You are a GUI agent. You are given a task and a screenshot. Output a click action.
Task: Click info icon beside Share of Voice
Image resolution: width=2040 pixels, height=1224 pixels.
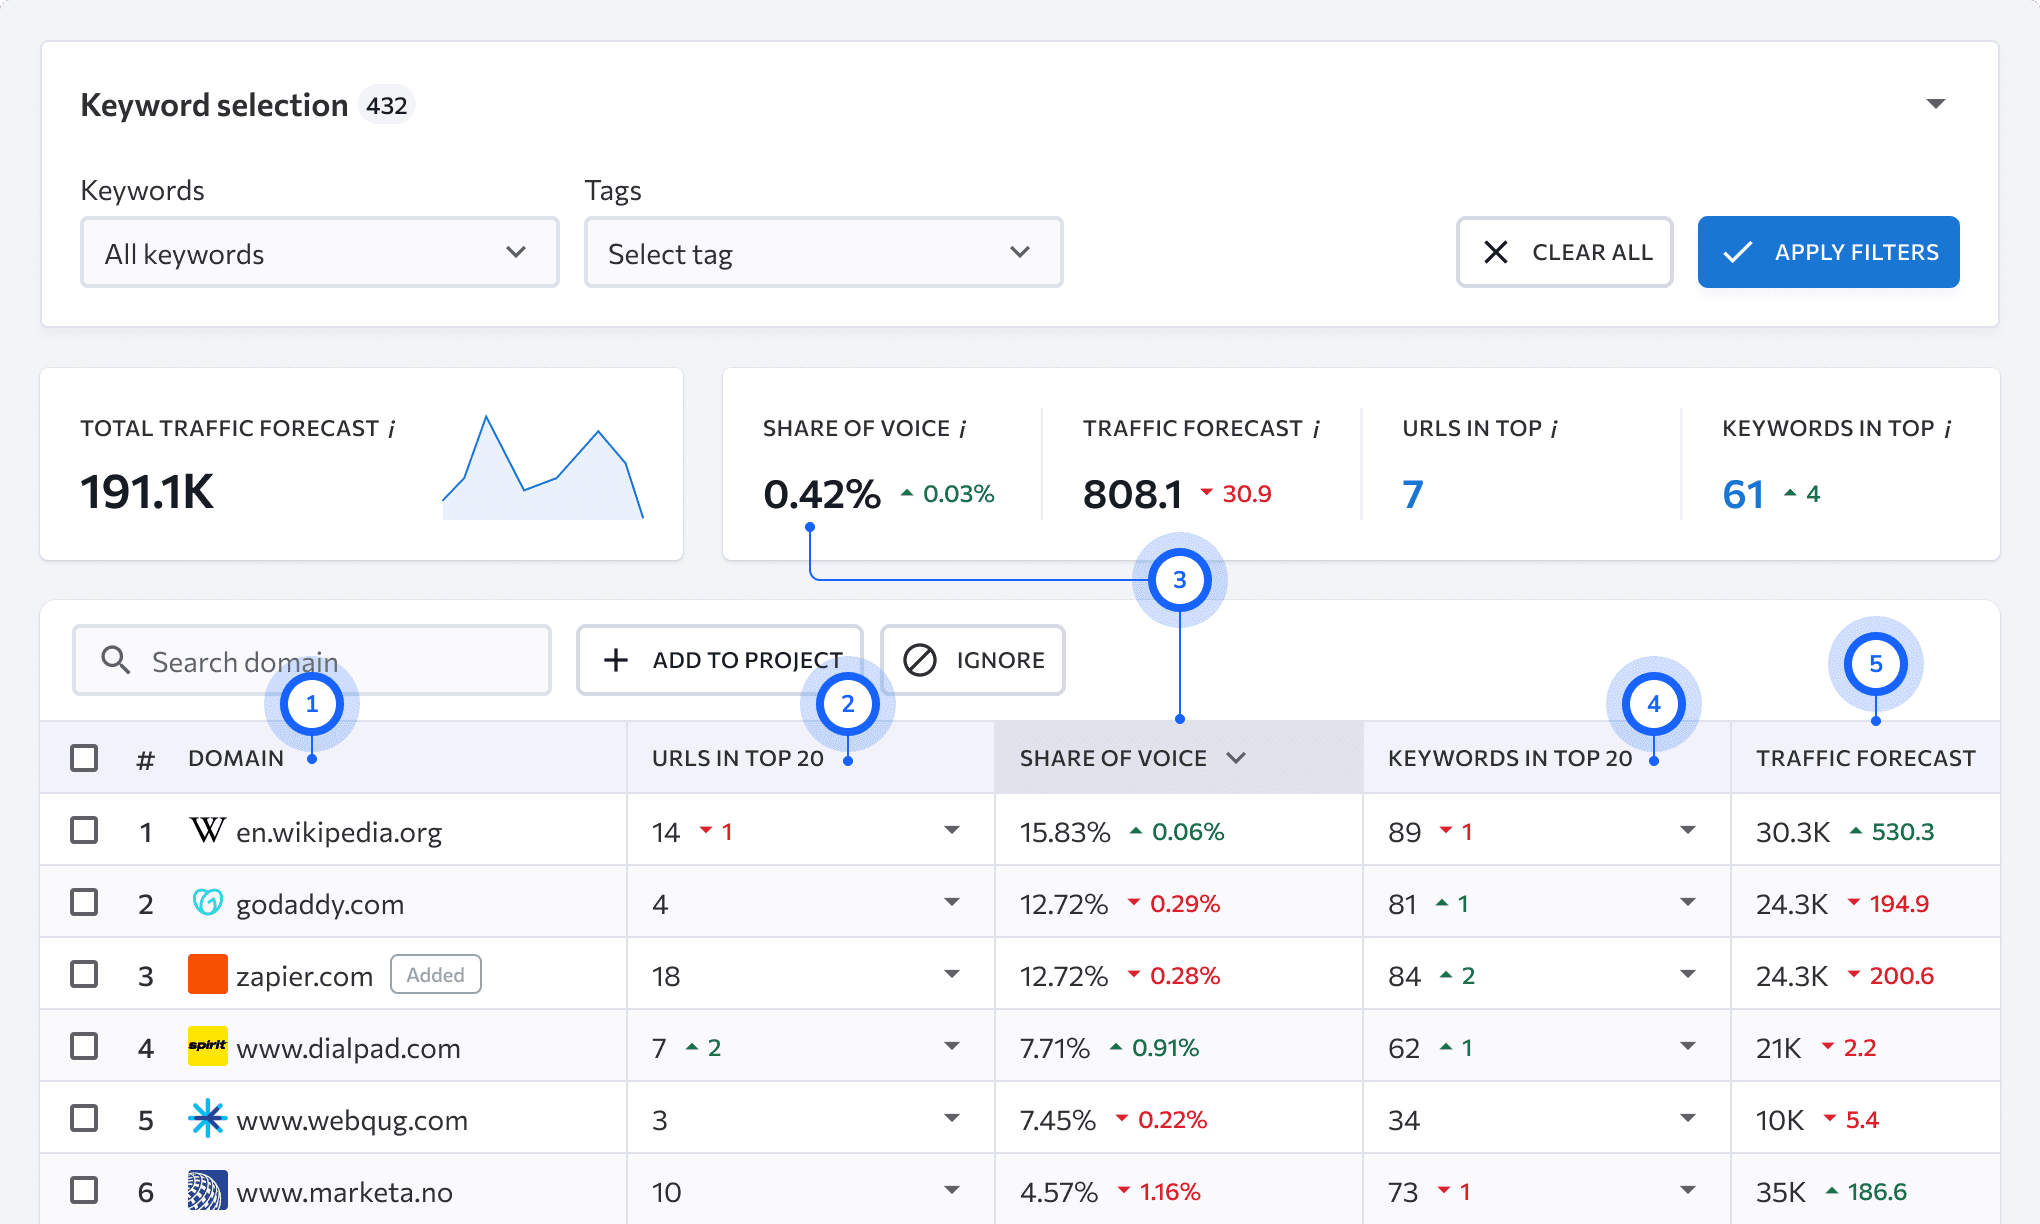pyautogui.click(x=962, y=429)
